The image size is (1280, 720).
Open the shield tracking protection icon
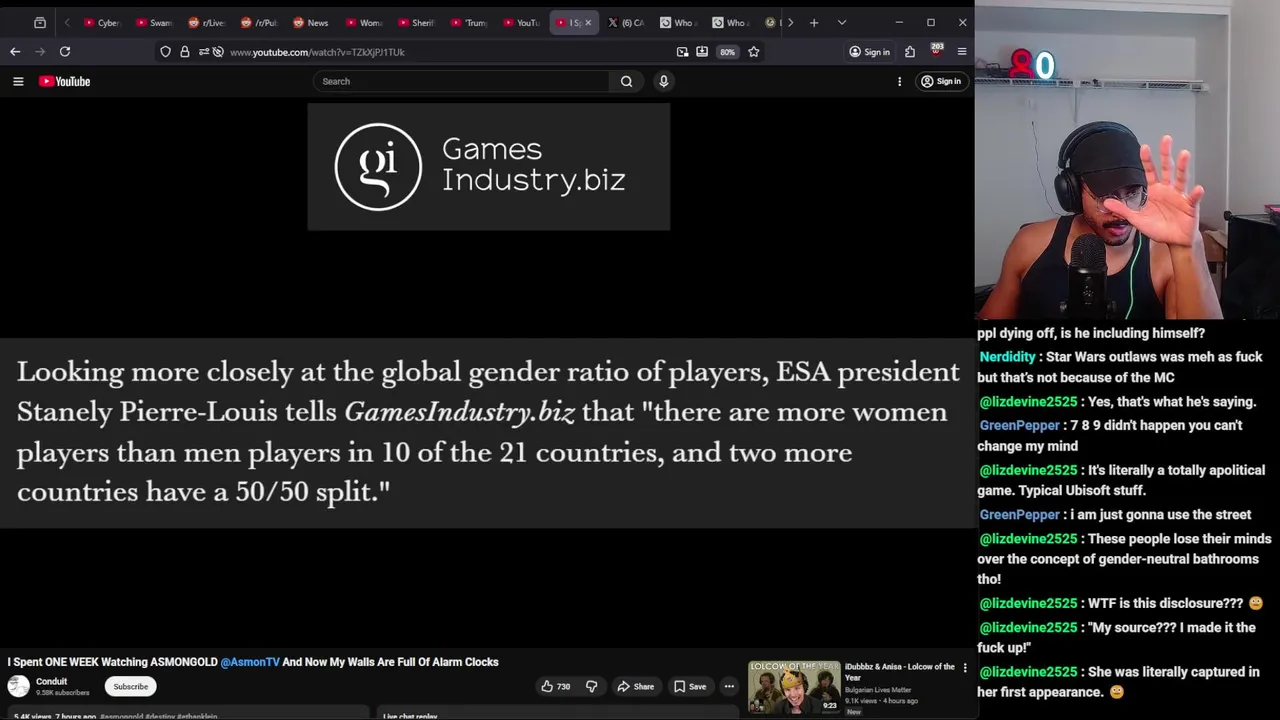tap(166, 52)
